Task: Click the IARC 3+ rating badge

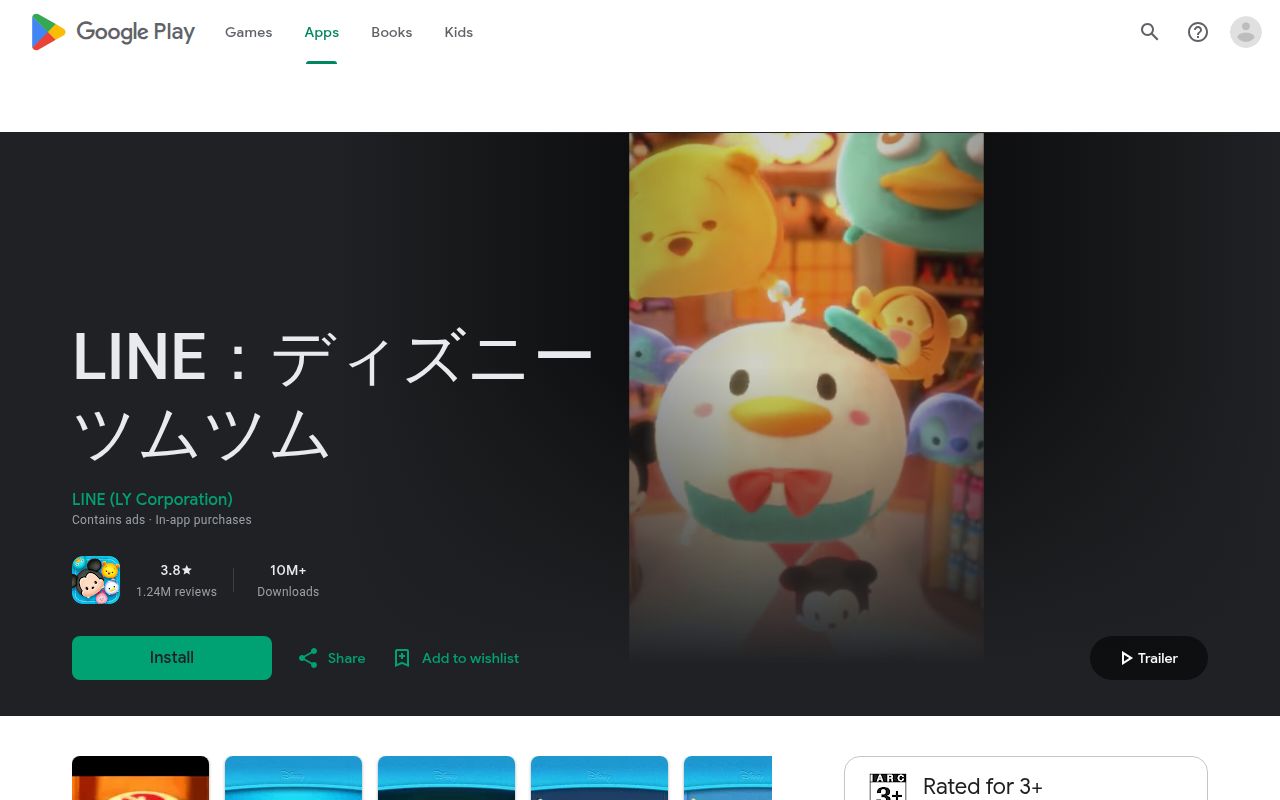Action: tap(888, 787)
